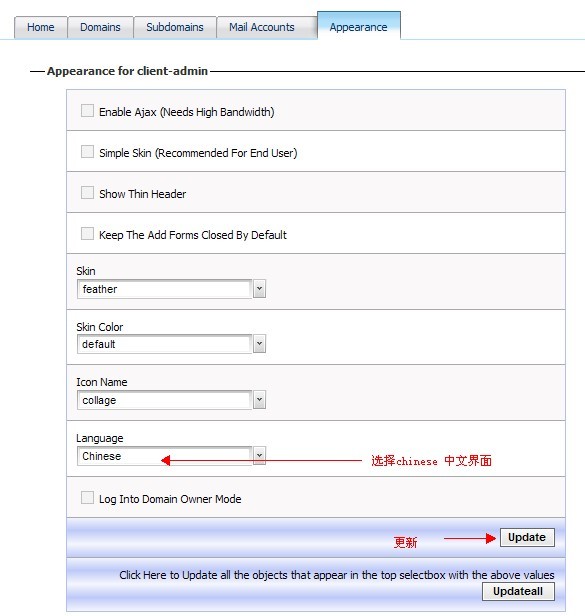The image size is (585, 616).
Task: Click the Update button
Action: (x=527, y=537)
